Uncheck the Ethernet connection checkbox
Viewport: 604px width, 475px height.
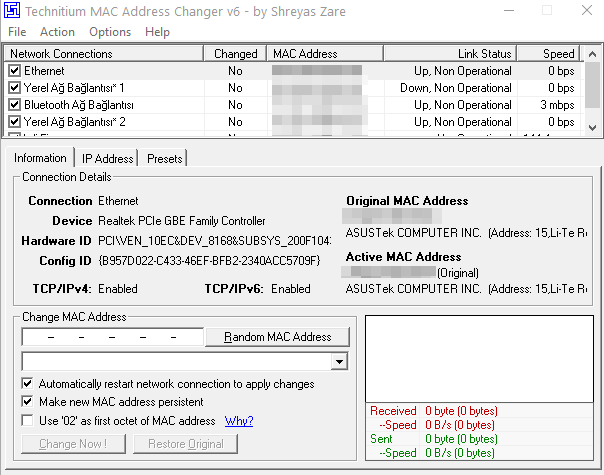(x=14, y=71)
